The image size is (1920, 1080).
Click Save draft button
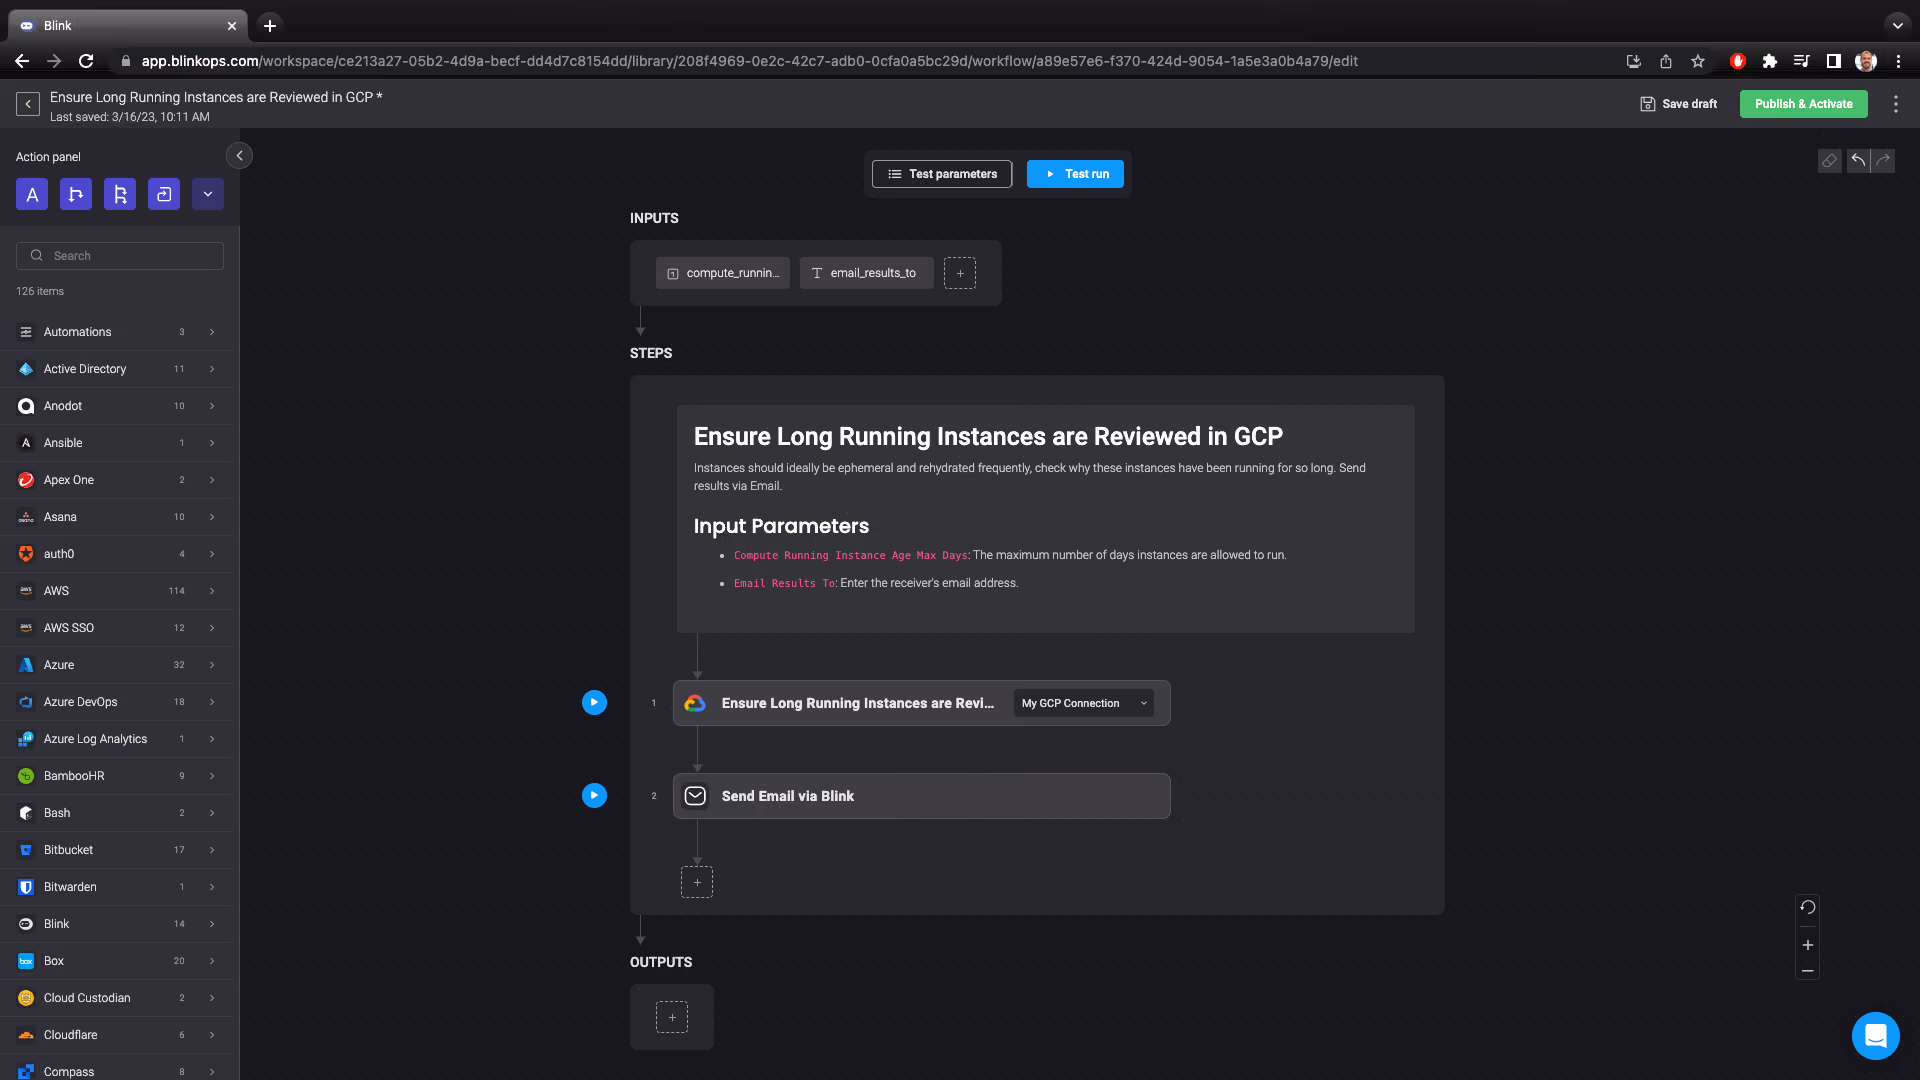coord(1679,104)
